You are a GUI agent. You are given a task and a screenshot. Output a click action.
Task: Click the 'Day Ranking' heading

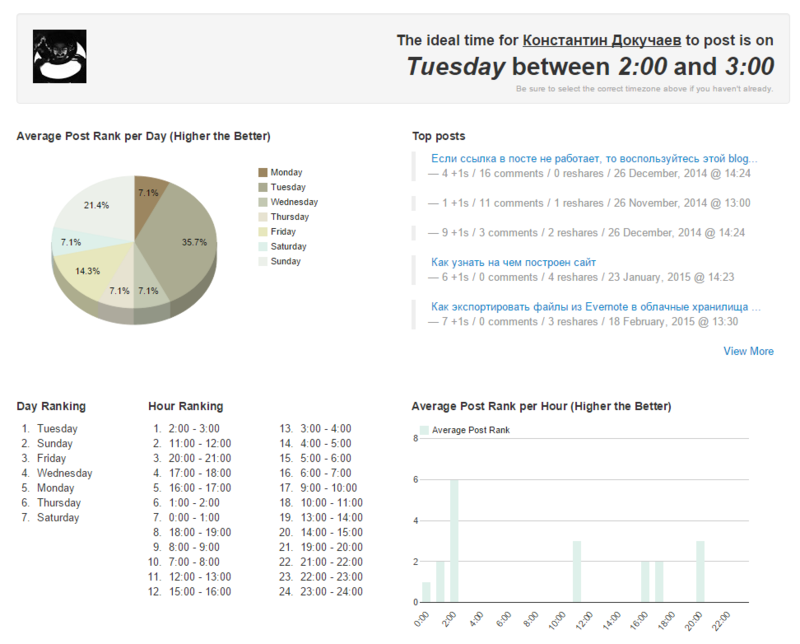pyautogui.click(x=51, y=406)
